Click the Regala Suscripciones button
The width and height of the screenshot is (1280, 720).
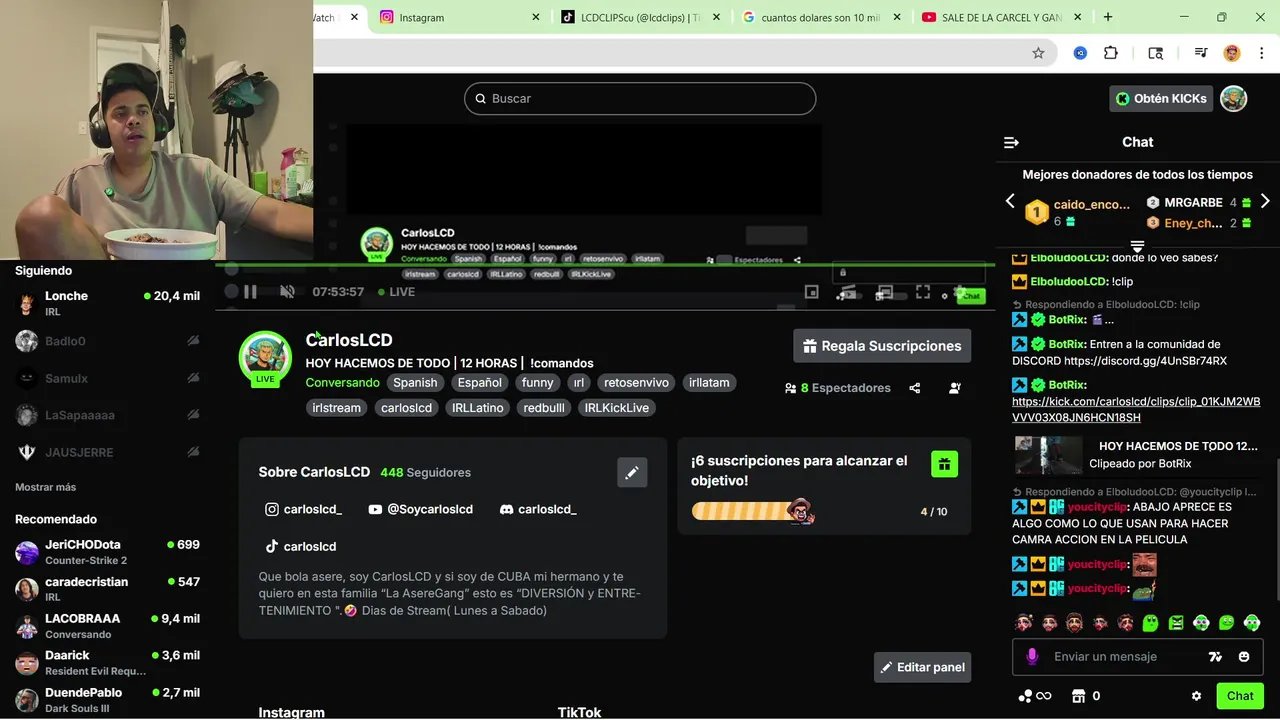pos(882,346)
